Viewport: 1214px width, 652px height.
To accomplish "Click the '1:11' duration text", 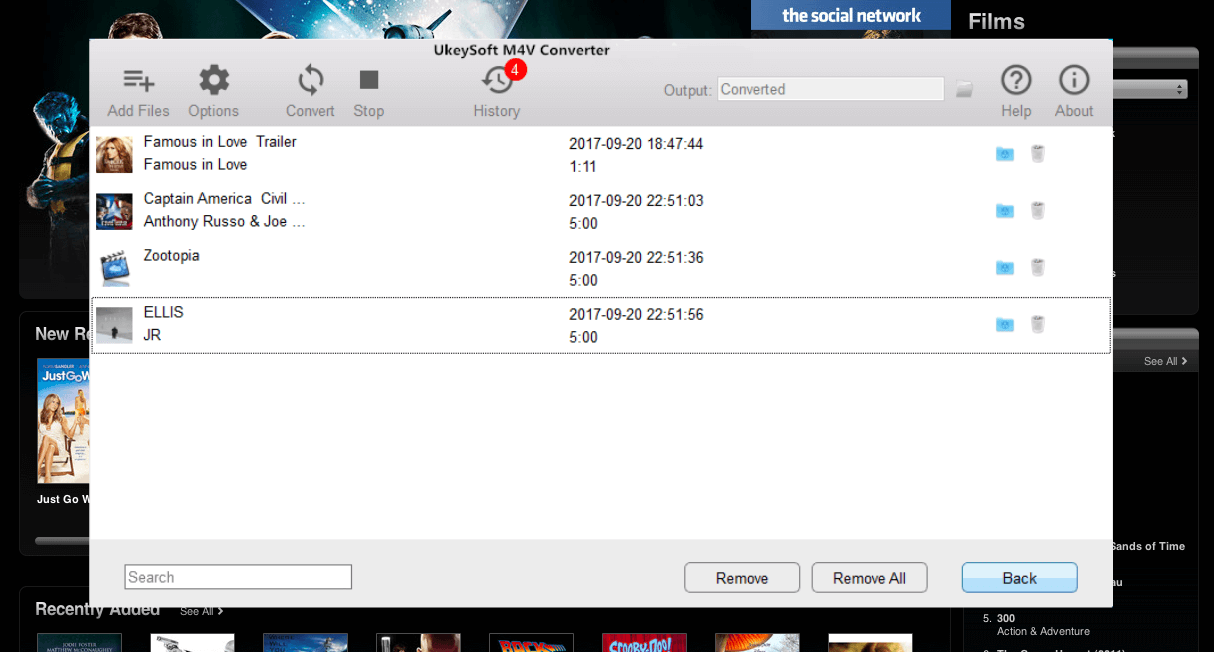I will pyautogui.click(x=583, y=167).
